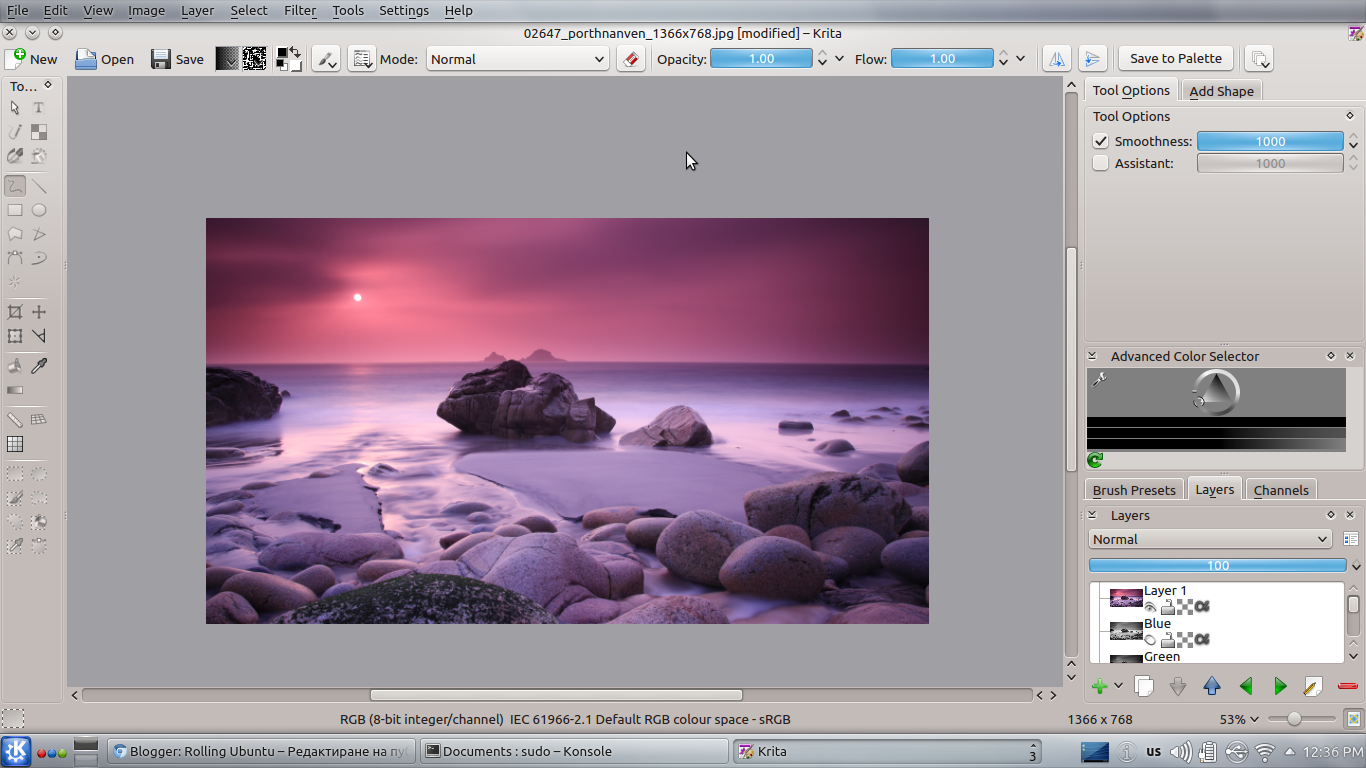The width and height of the screenshot is (1366, 768).
Task: Open the layer blending mode dropdown
Action: click(x=1210, y=539)
